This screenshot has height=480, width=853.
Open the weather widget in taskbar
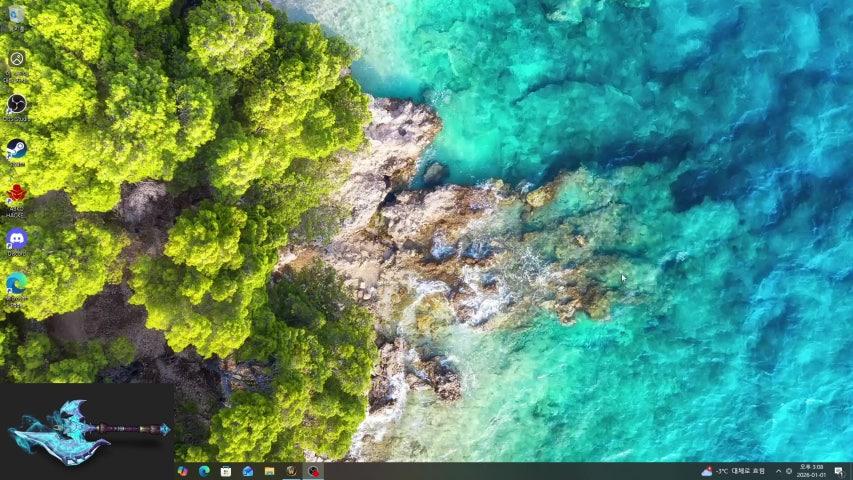(x=734, y=471)
